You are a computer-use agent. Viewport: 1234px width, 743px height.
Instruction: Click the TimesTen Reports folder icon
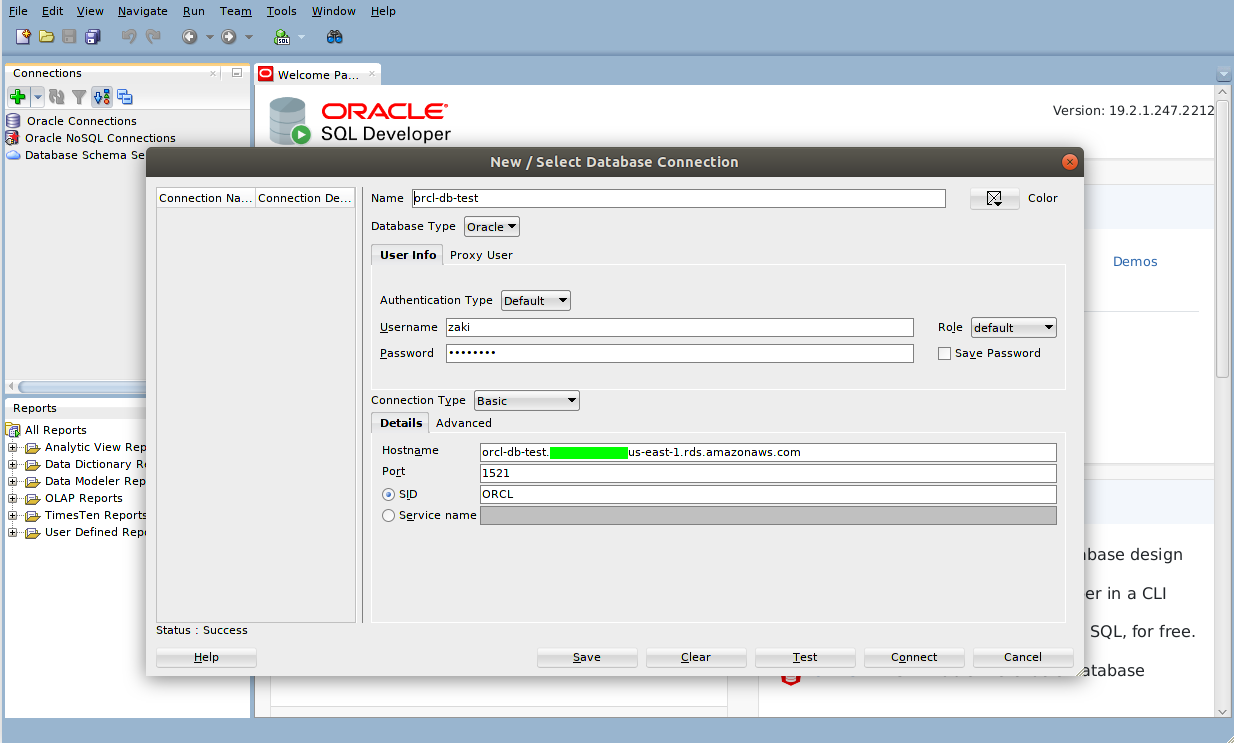(32, 515)
